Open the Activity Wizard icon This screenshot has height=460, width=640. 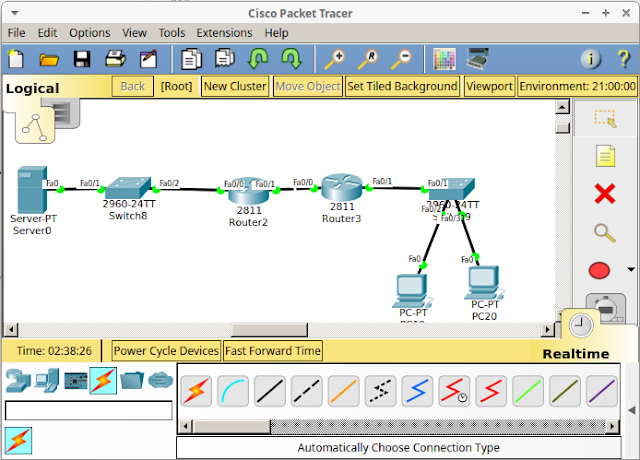click(149, 59)
